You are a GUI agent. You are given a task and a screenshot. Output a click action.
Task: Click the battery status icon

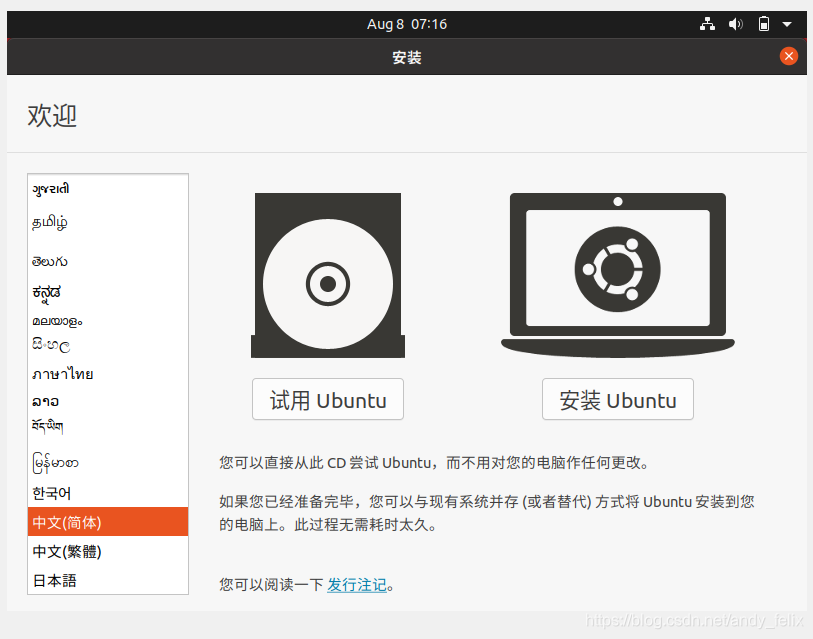click(764, 24)
